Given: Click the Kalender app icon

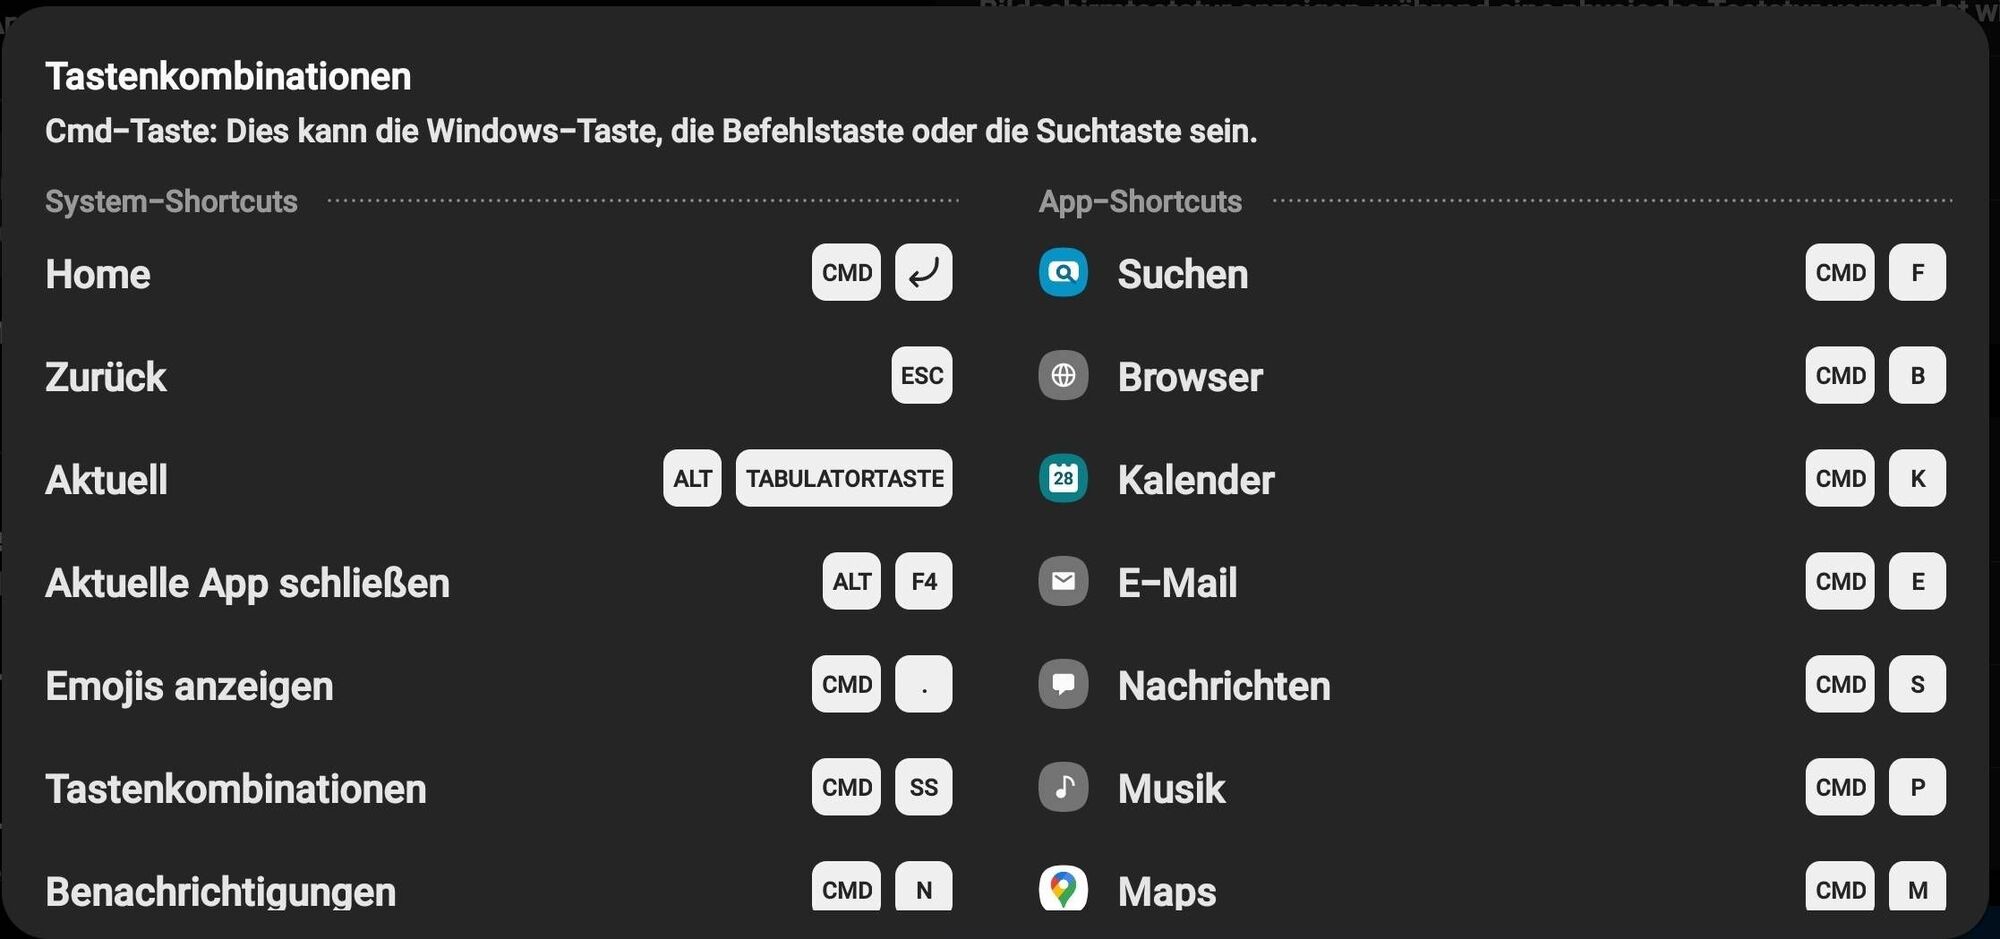Looking at the screenshot, I should pyautogui.click(x=1063, y=479).
